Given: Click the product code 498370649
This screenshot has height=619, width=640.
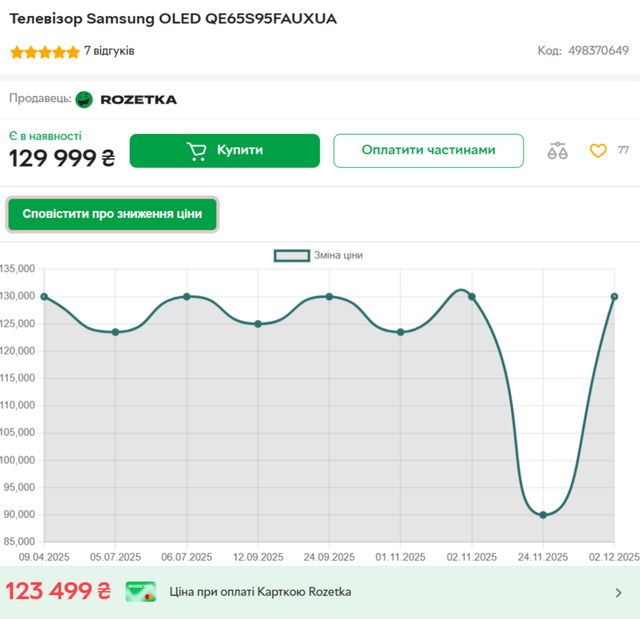Looking at the screenshot, I should [x=598, y=51].
